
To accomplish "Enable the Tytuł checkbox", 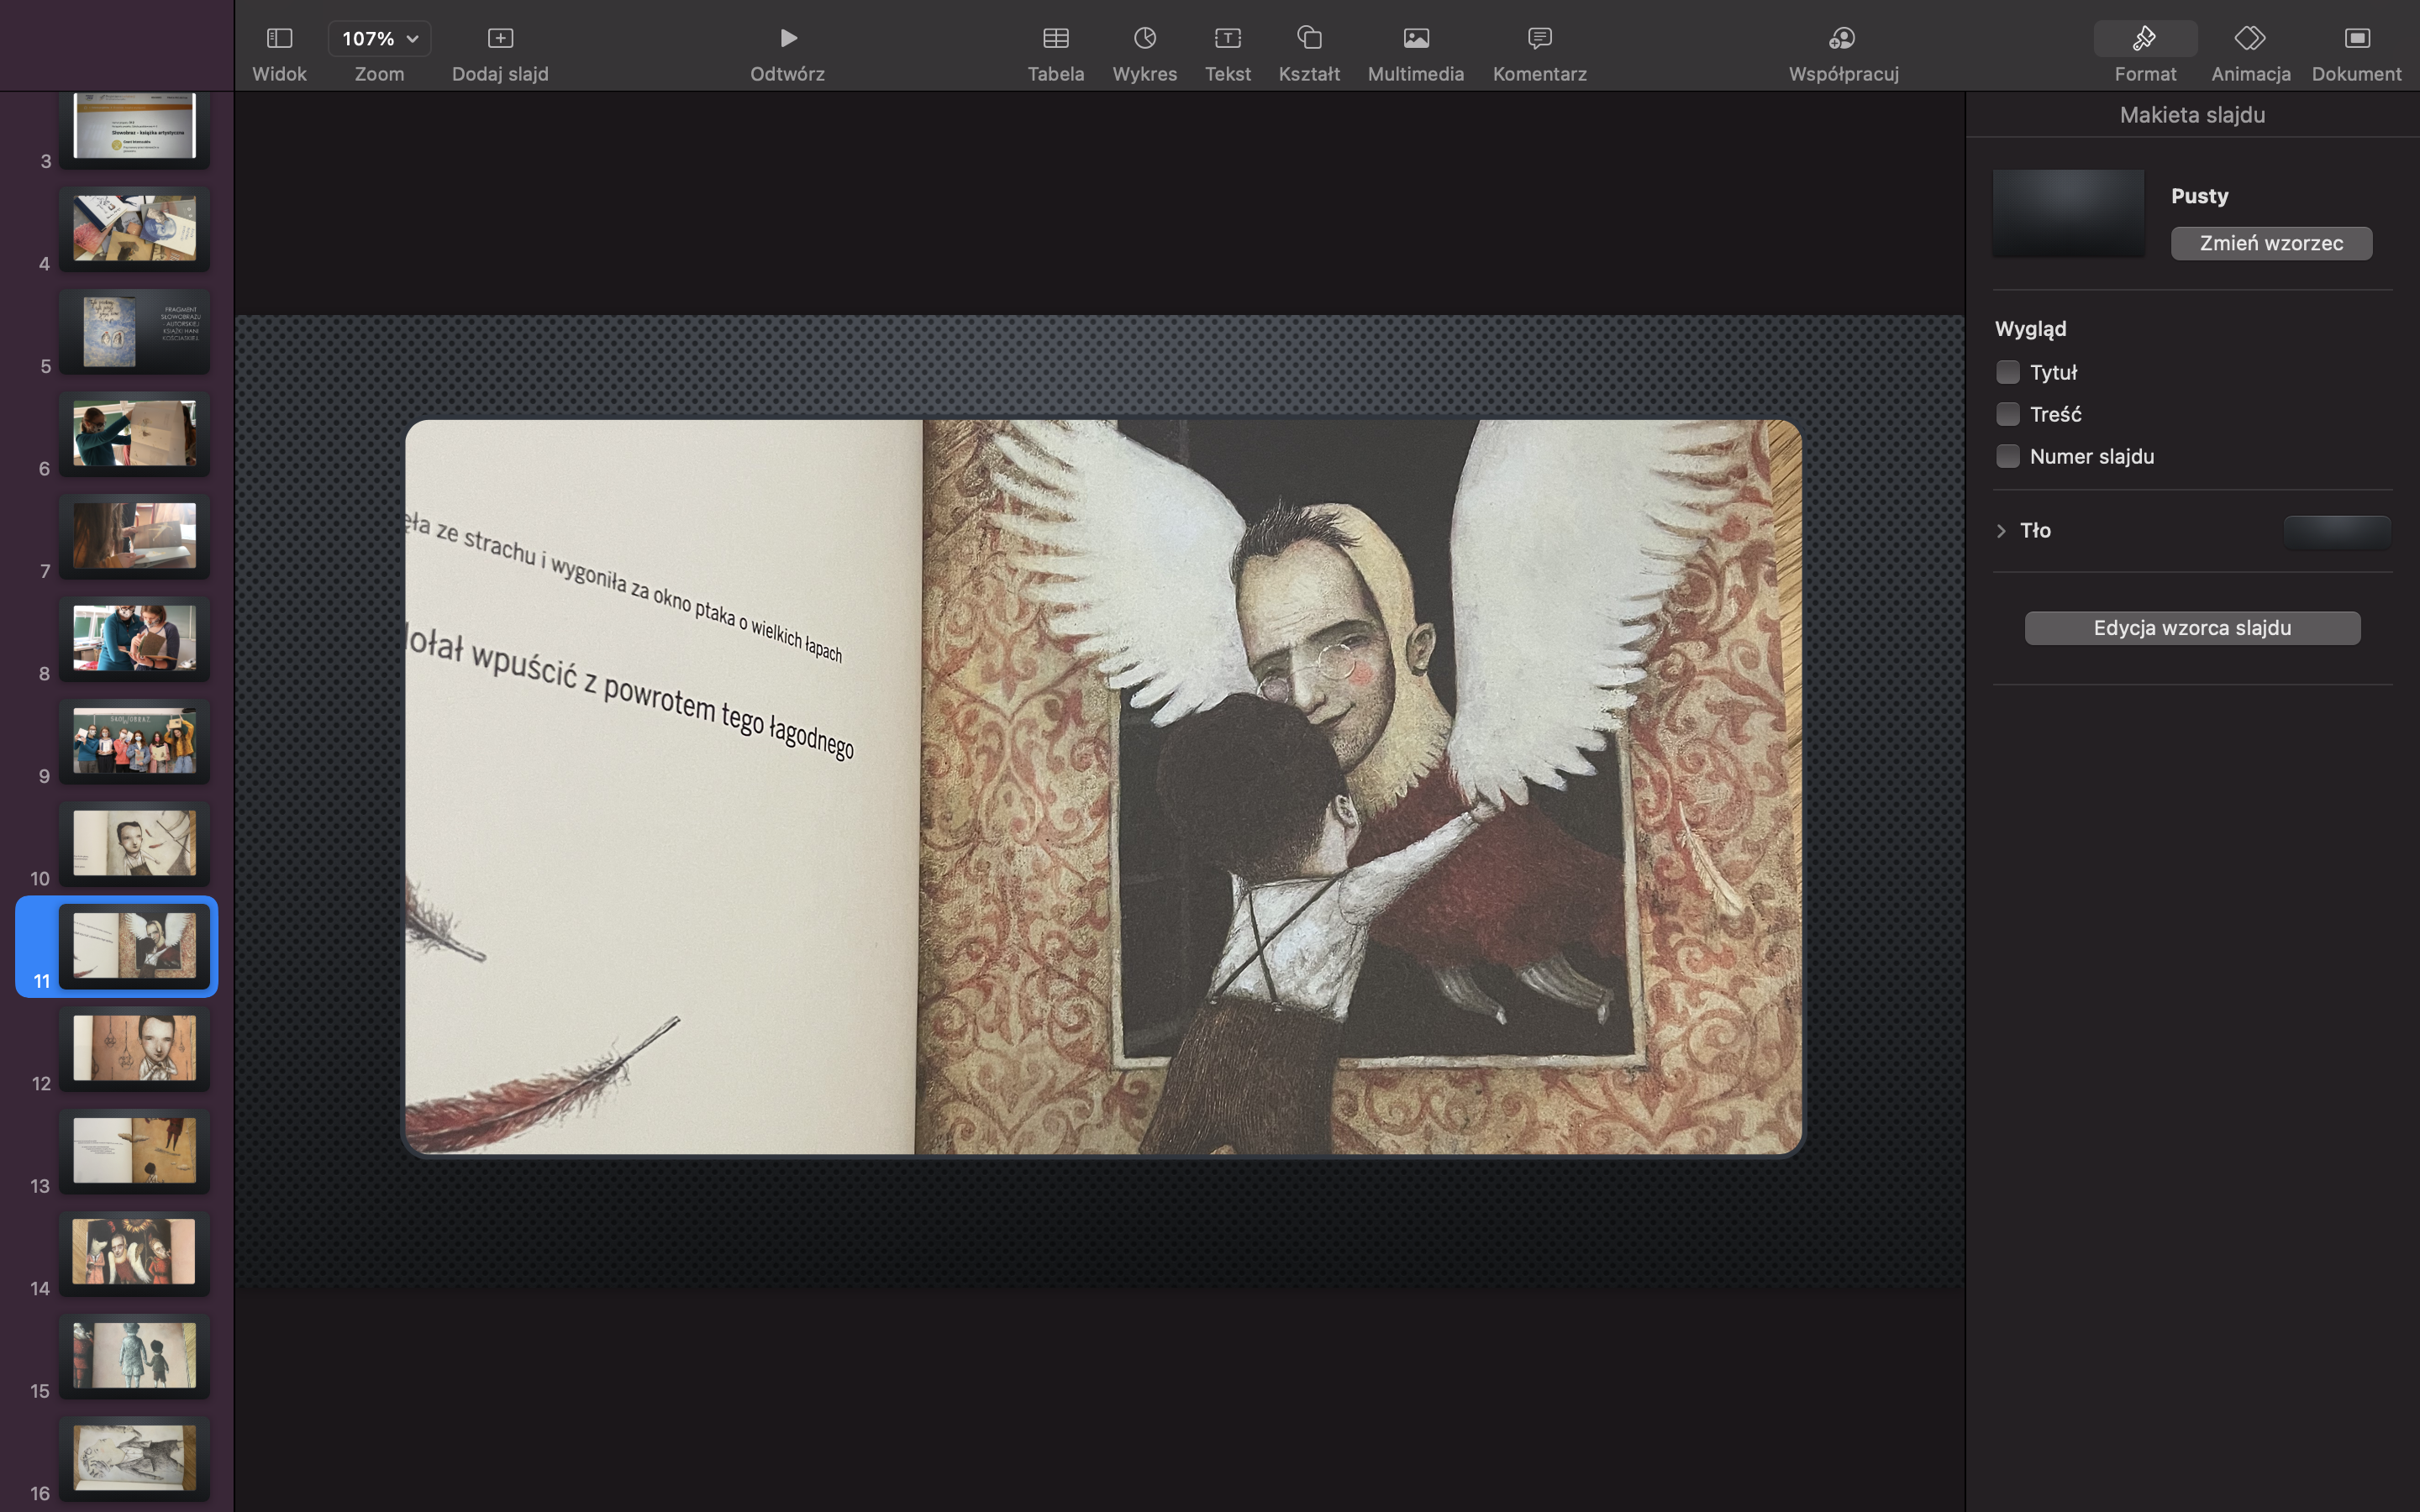I will pyautogui.click(x=2007, y=372).
